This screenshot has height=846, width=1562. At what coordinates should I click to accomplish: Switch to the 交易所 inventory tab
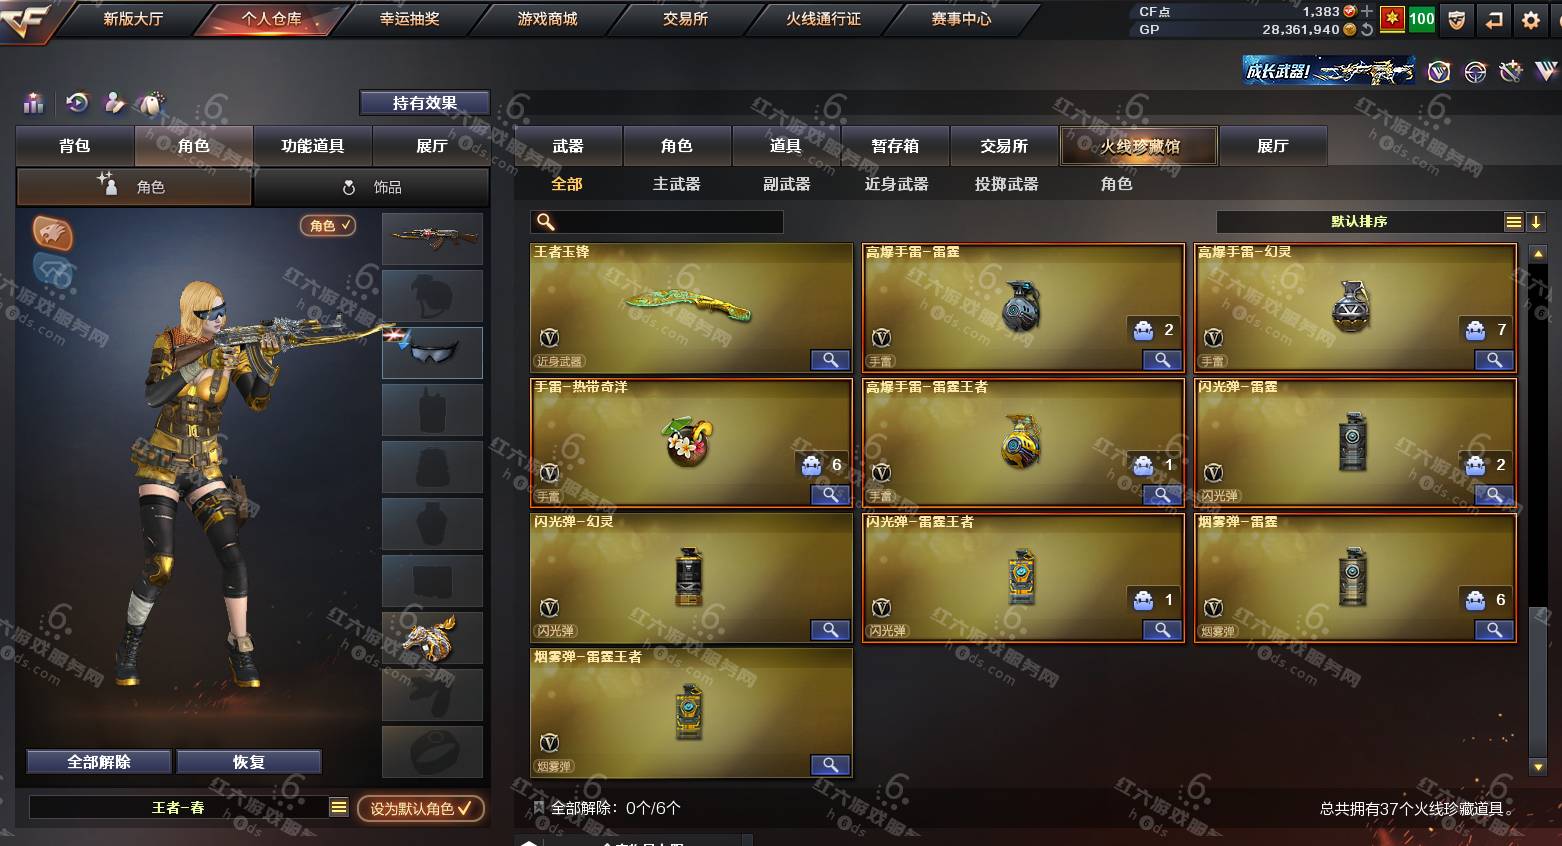click(1004, 146)
